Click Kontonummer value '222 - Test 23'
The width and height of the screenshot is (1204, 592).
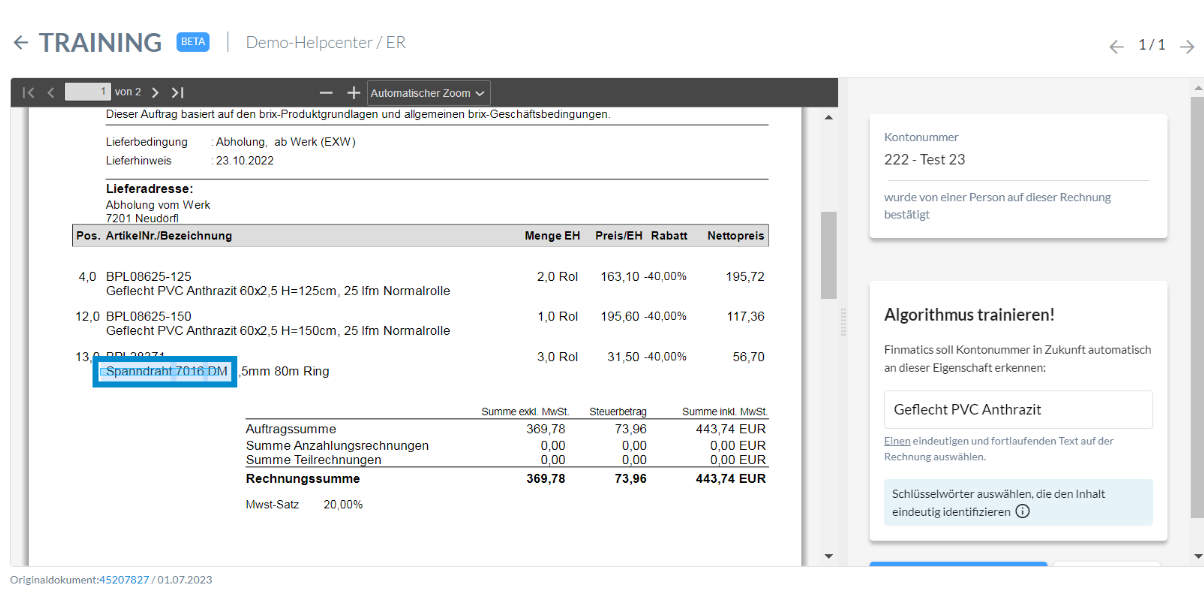click(x=925, y=160)
